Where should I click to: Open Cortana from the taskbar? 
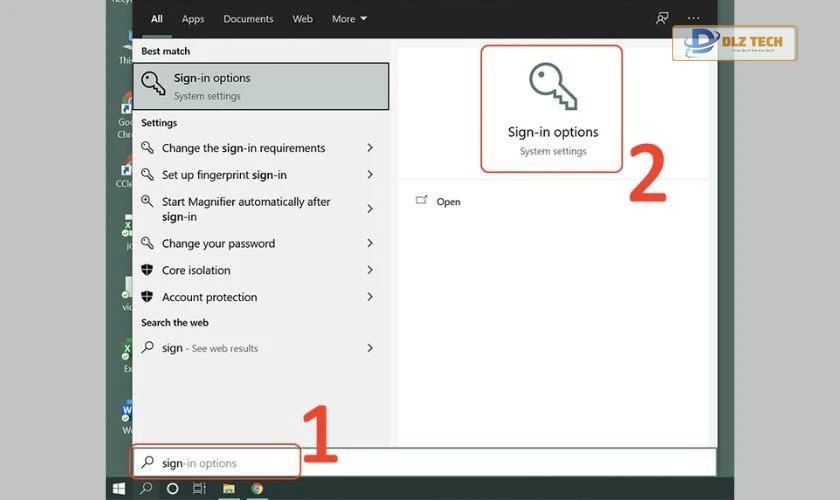pos(172,489)
